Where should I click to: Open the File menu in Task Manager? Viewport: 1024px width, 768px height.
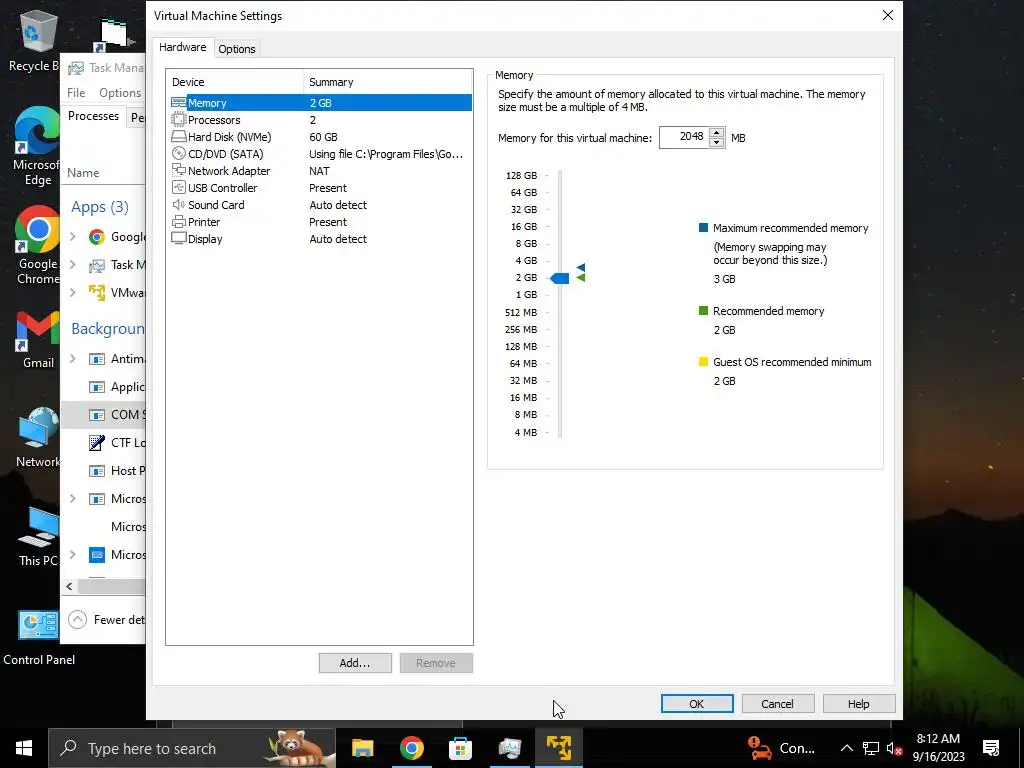[76, 93]
